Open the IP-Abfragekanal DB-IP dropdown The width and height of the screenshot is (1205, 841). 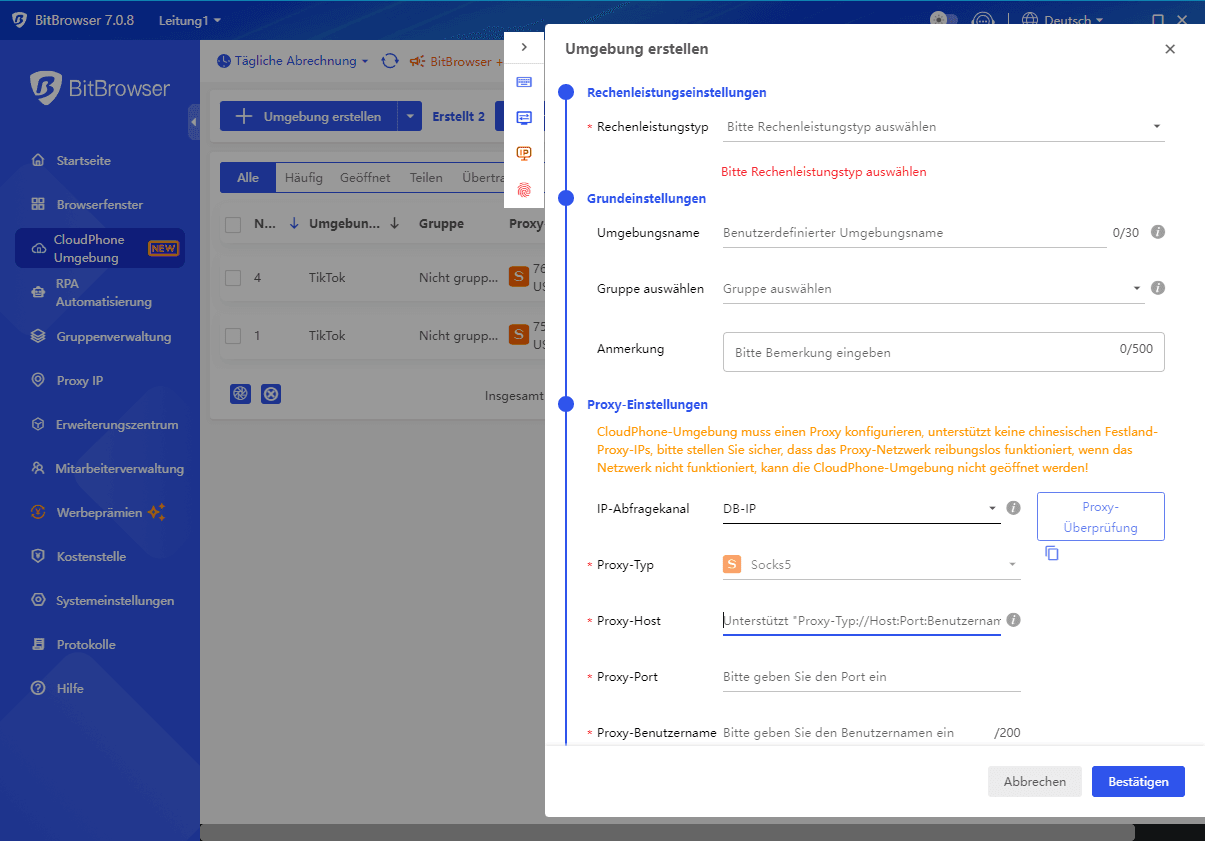tap(860, 509)
